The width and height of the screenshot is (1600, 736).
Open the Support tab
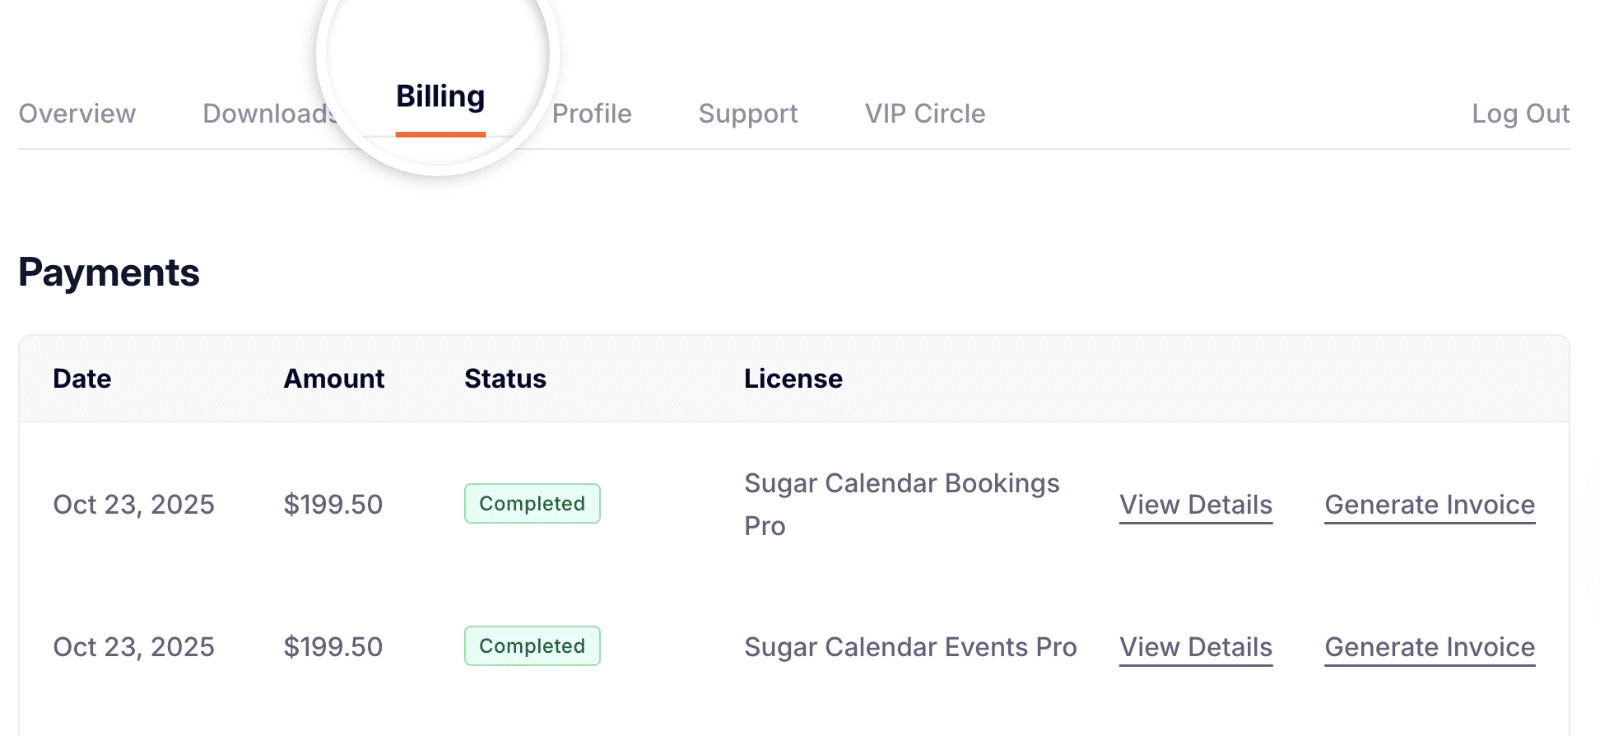[747, 113]
